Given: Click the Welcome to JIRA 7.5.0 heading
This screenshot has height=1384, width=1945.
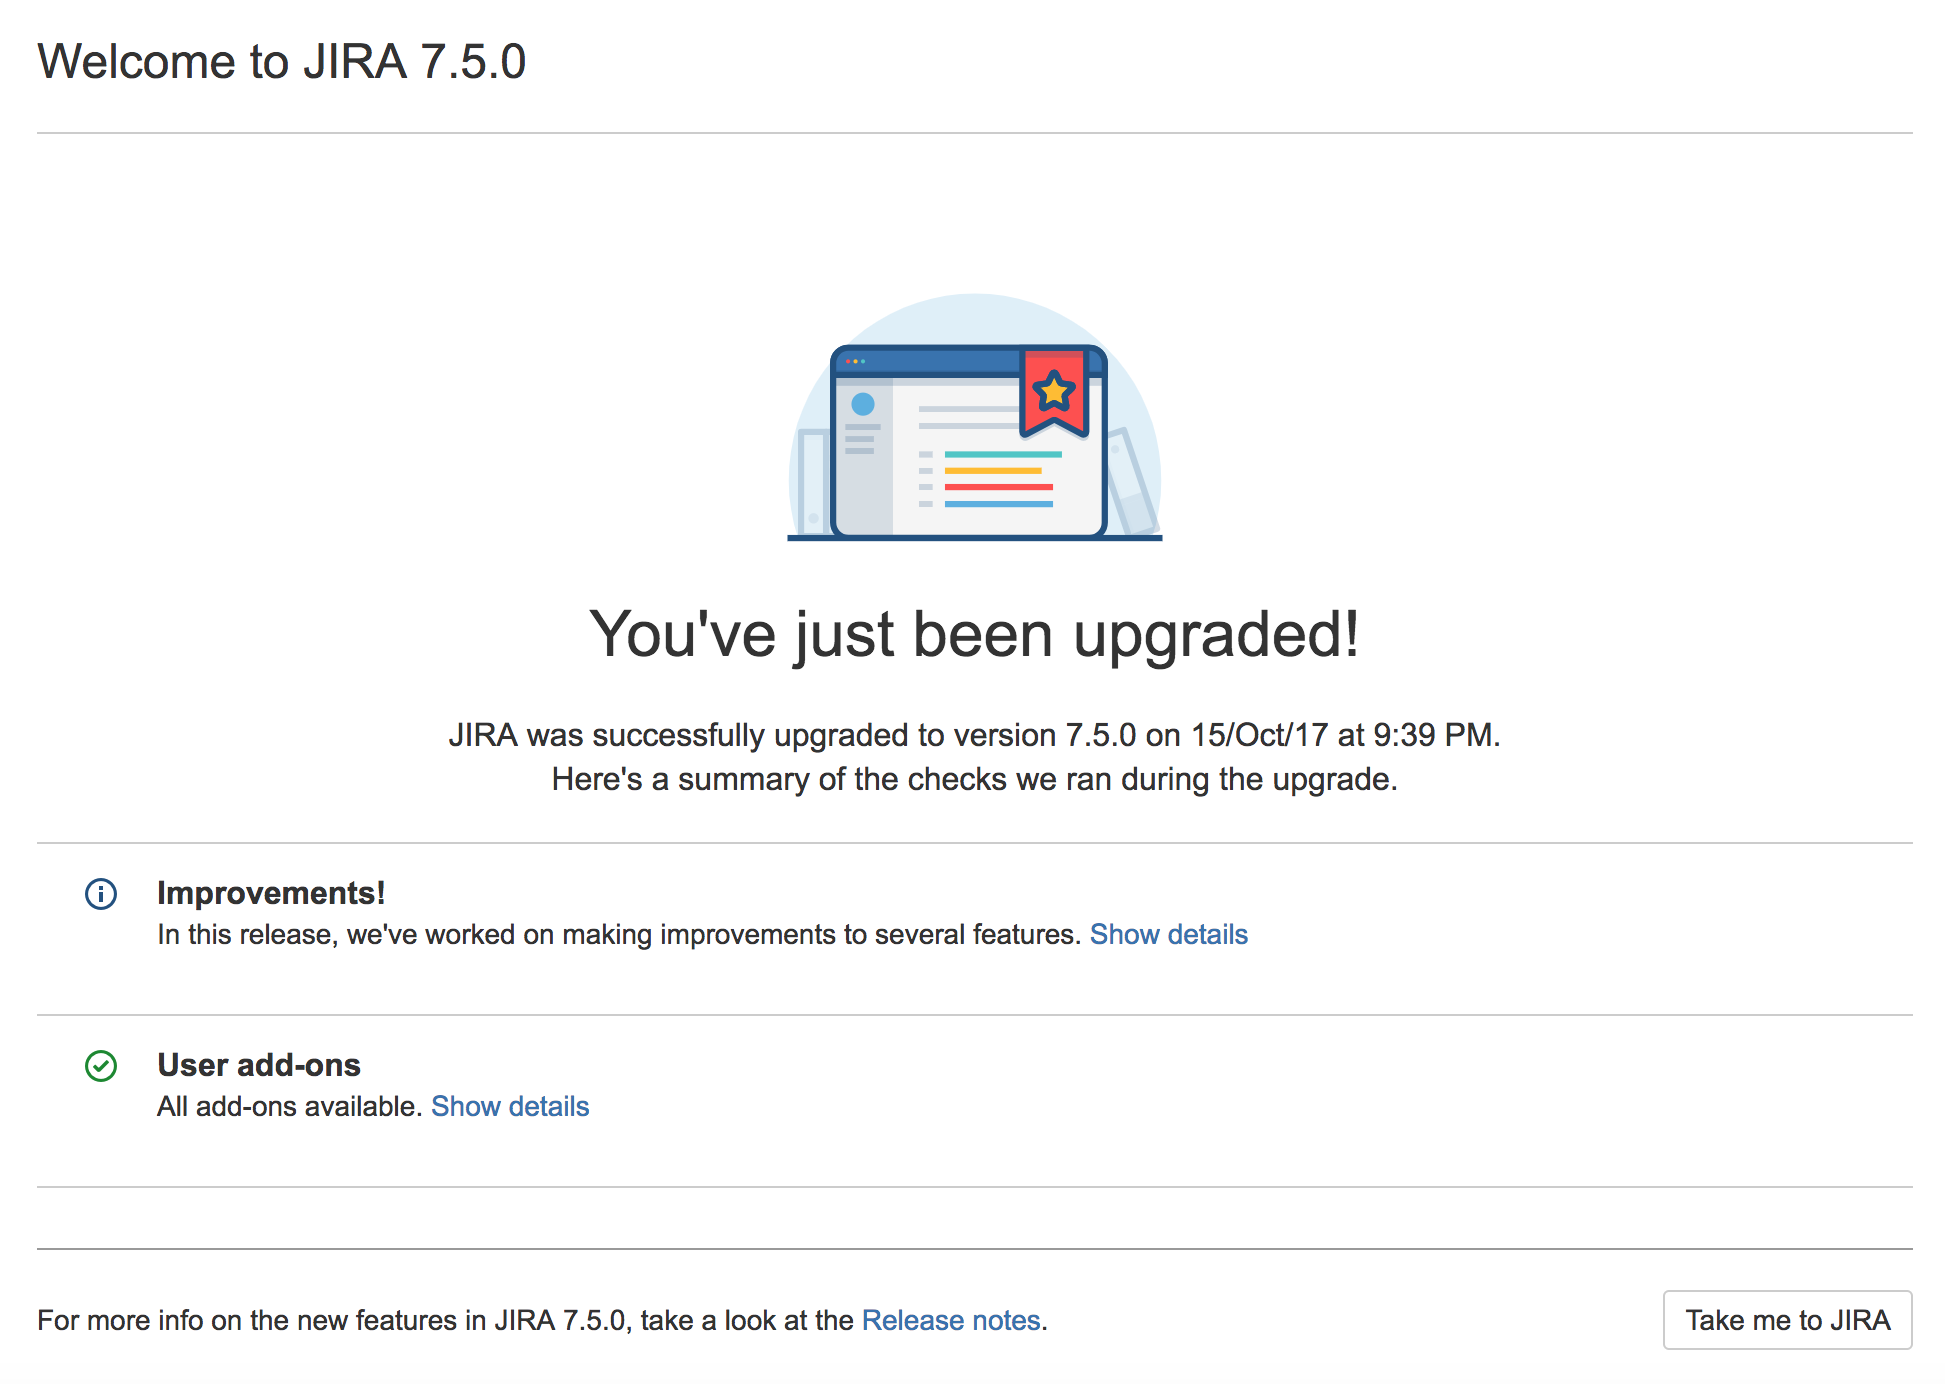Looking at the screenshot, I should [282, 62].
